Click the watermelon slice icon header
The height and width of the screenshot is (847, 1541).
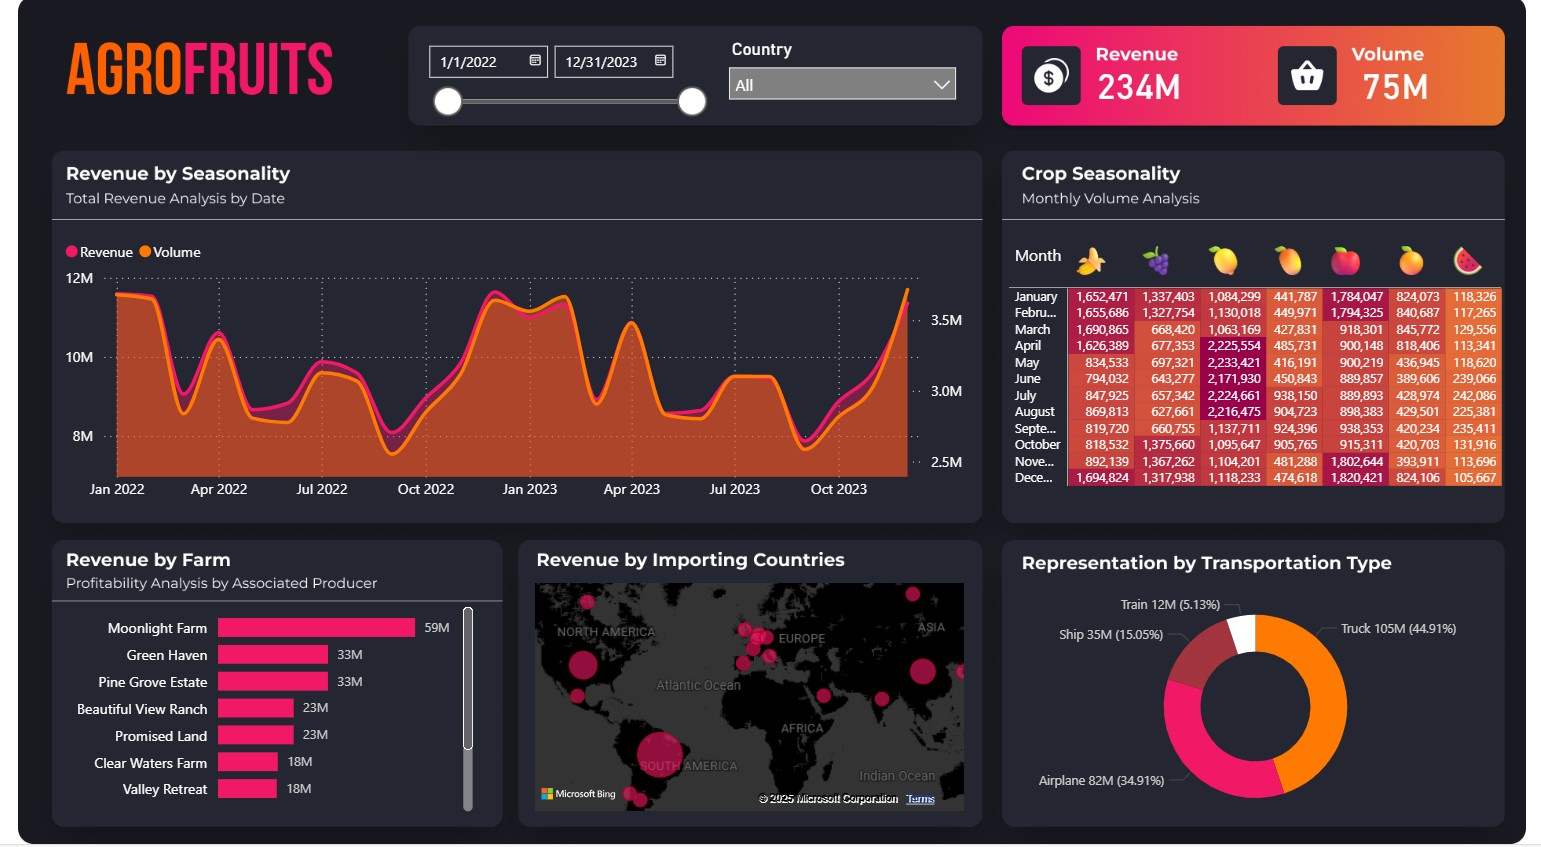[x=1467, y=262]
